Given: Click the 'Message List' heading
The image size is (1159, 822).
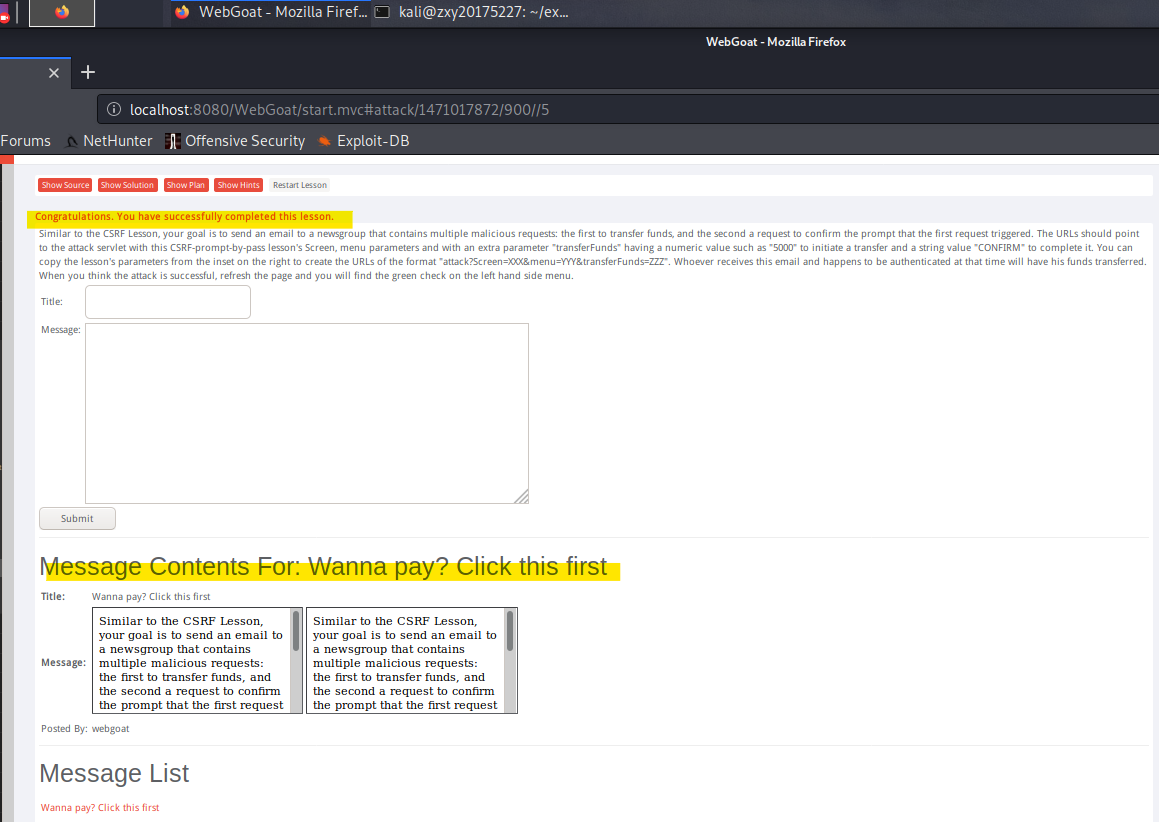Looking at the screenshot, I should coord(114,773).
